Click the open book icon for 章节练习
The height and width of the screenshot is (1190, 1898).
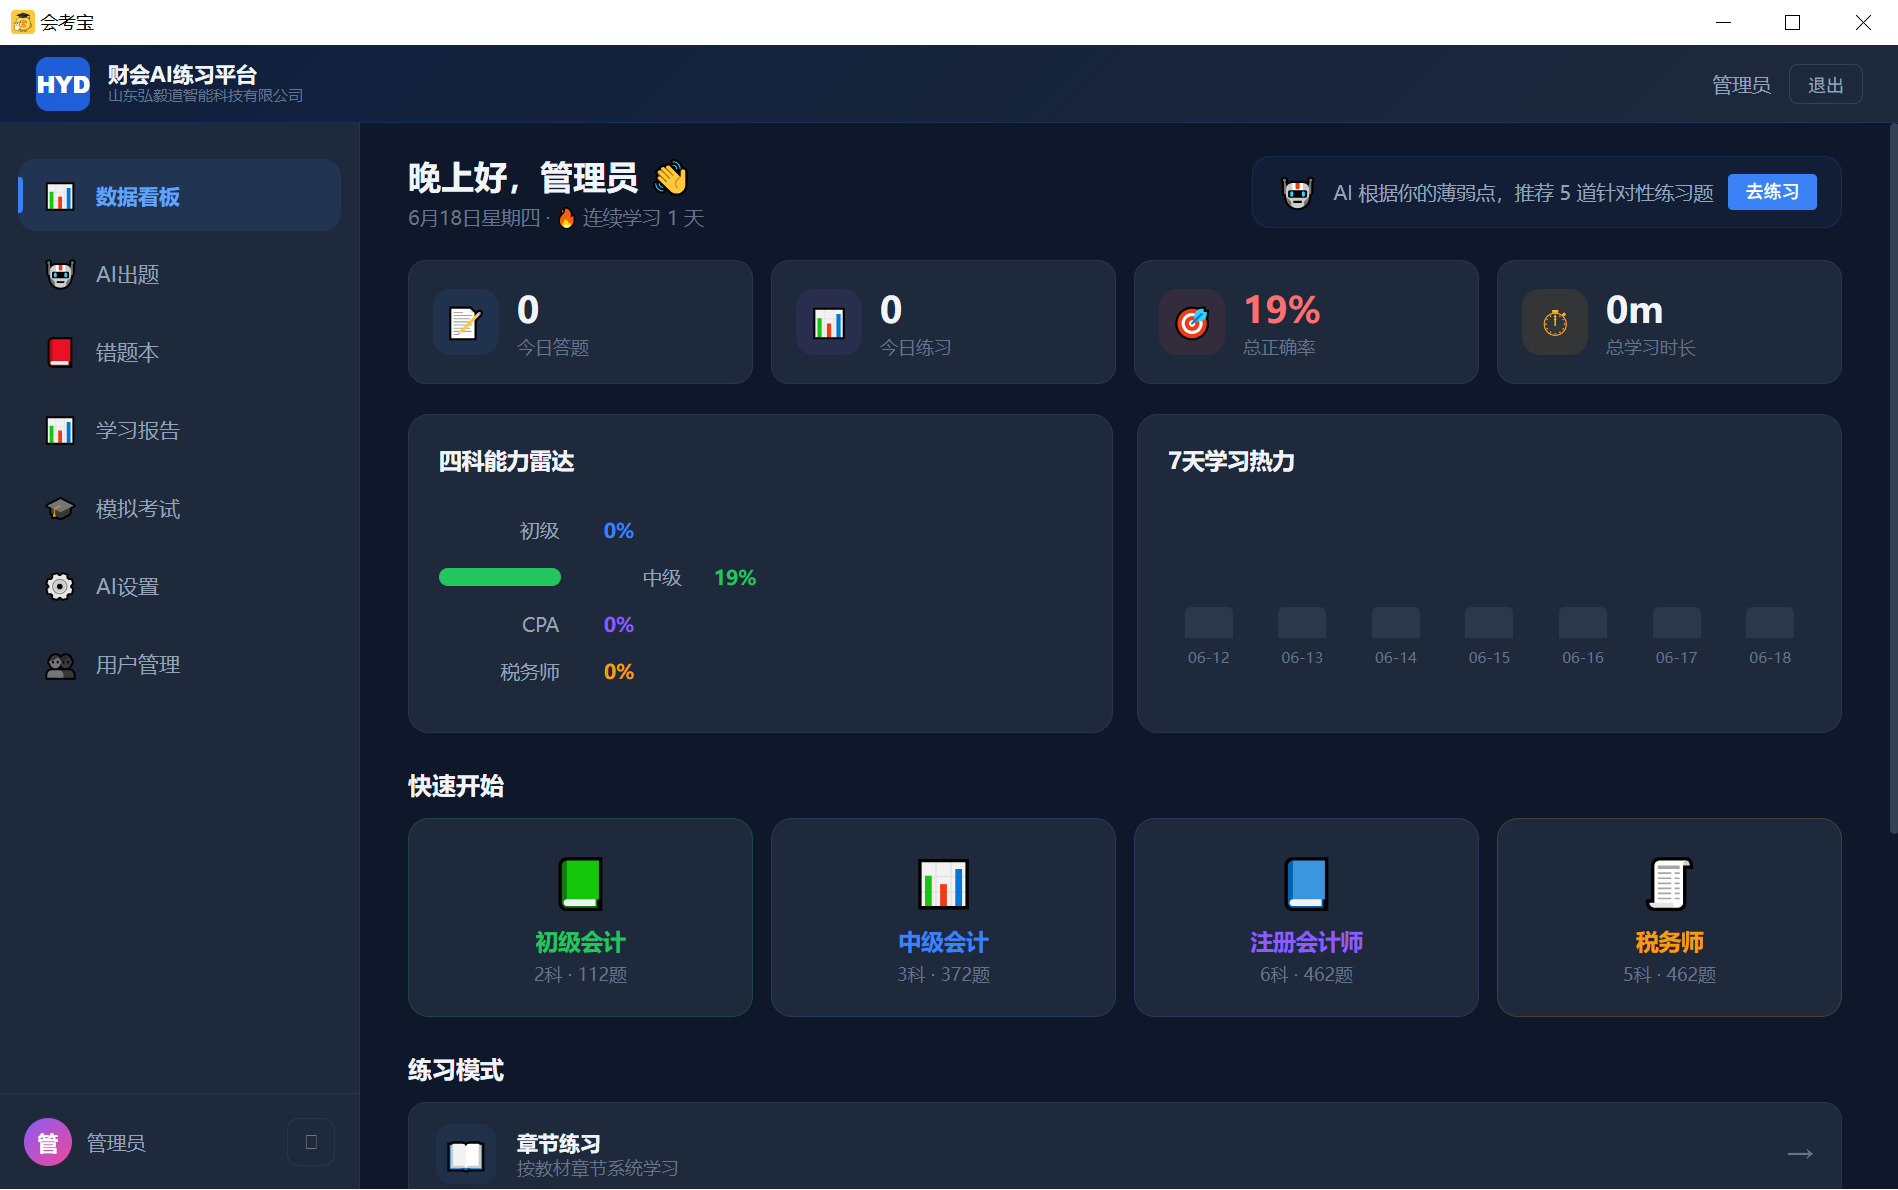coord(466,1155)
